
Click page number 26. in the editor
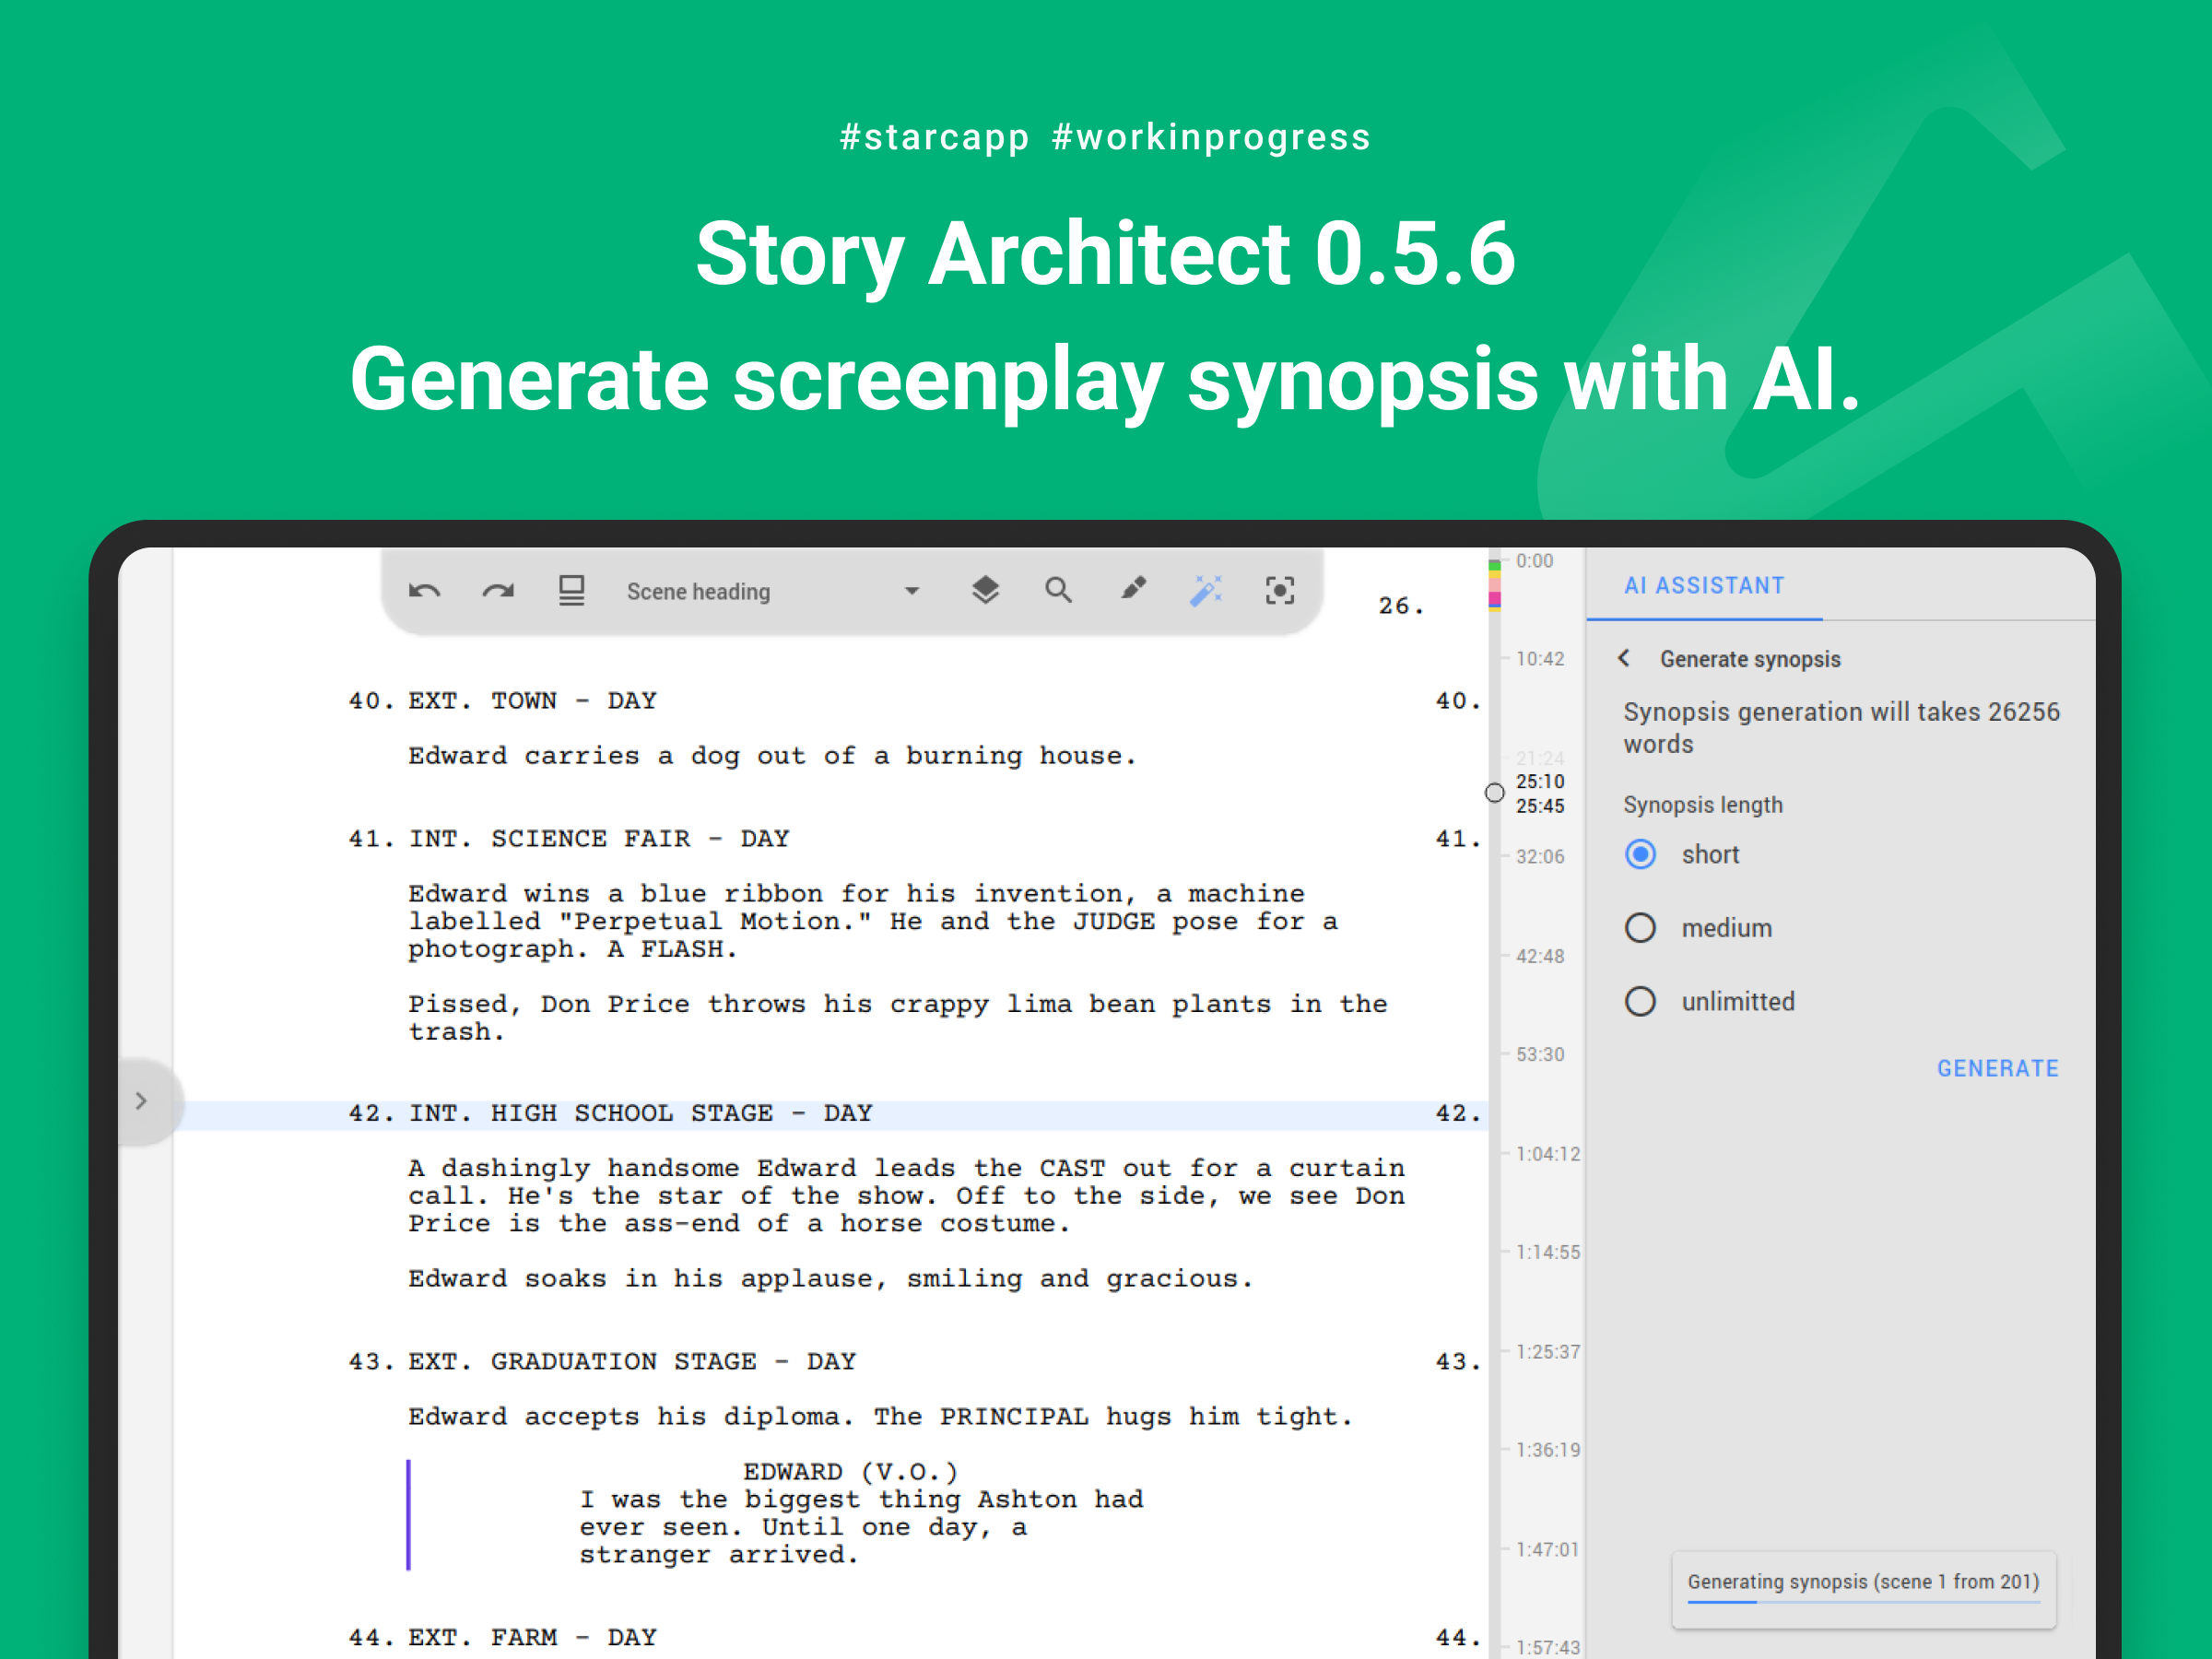click(1400, 606)
